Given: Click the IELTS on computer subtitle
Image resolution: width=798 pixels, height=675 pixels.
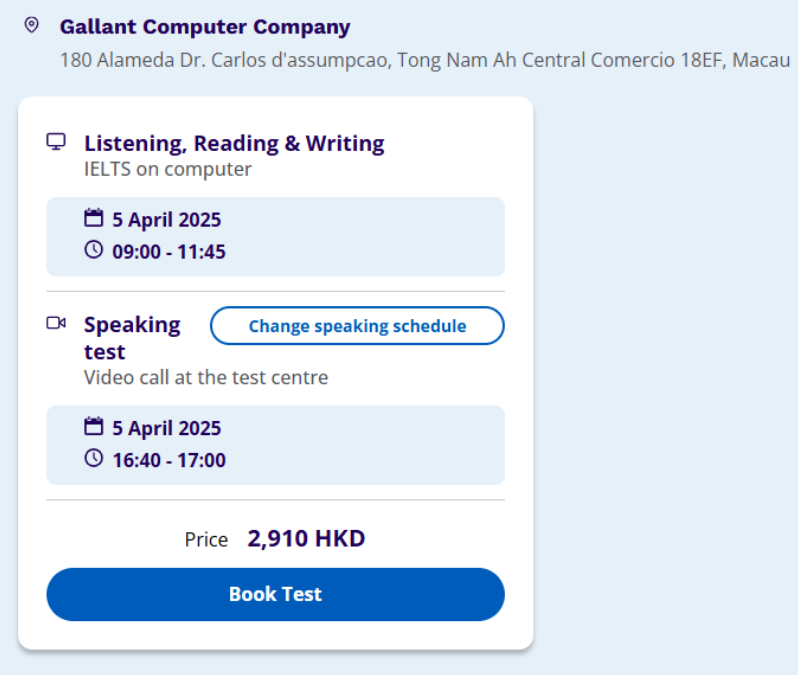Looking at the screenshot, I should coord(167,169).
